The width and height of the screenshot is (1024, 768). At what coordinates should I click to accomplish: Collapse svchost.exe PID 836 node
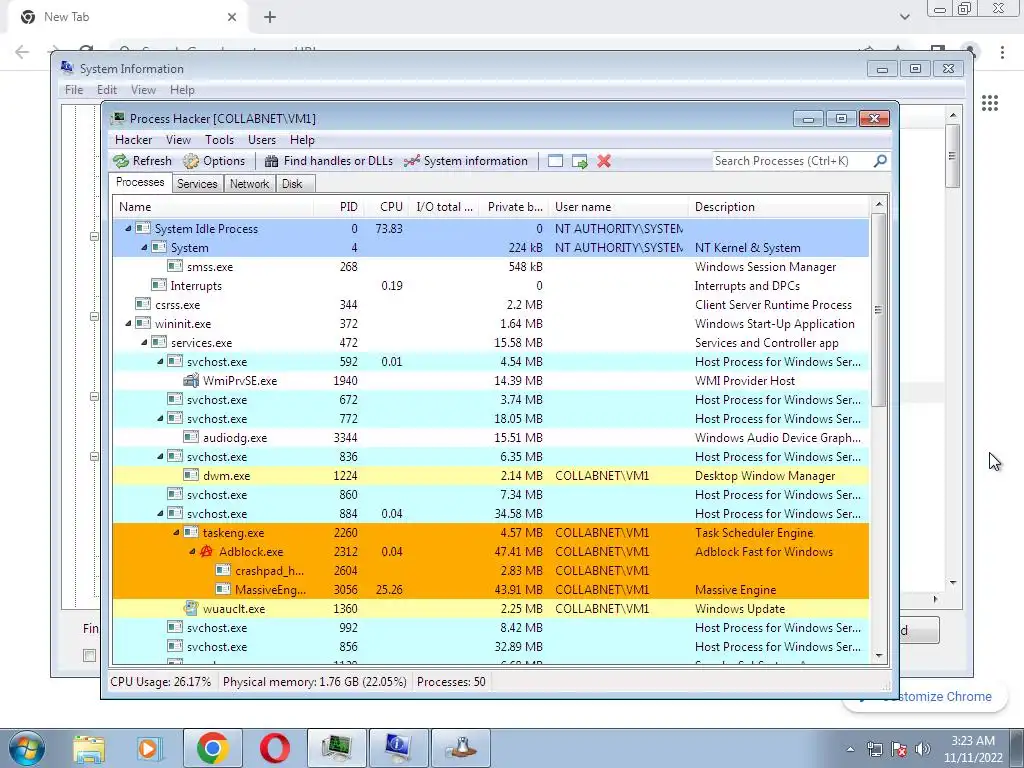coord(160,456)
